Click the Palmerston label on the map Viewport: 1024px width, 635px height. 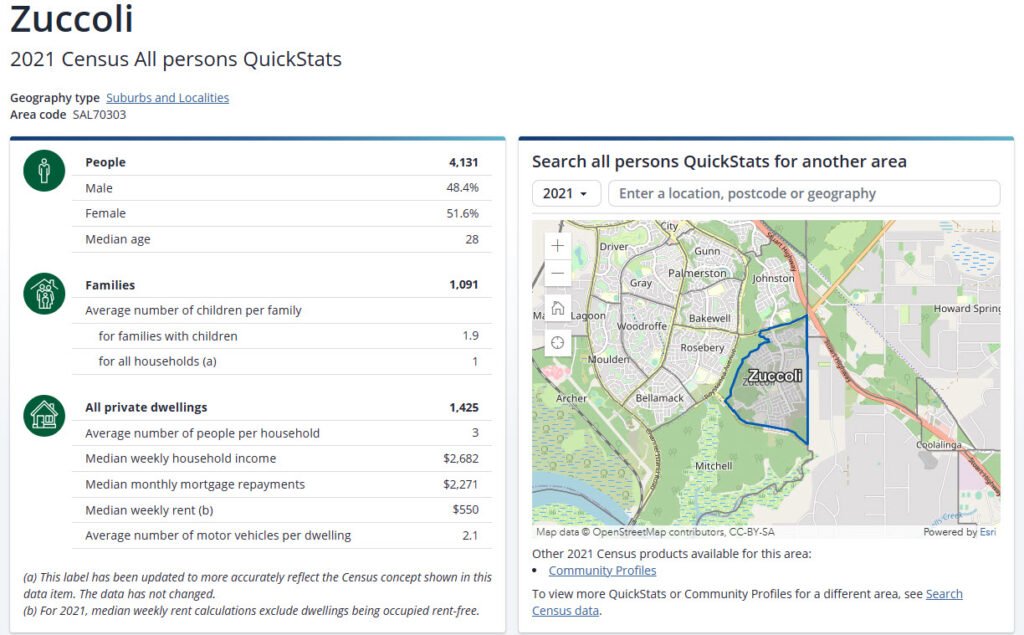(697, 273)
